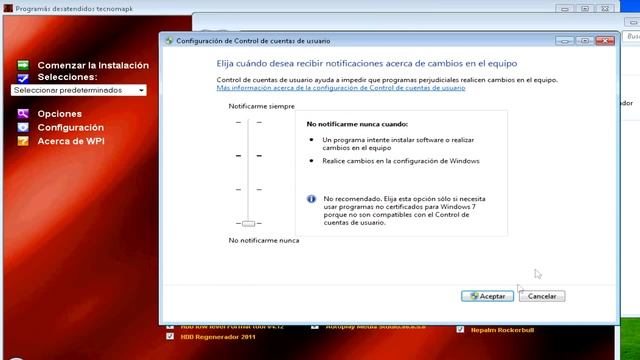Viewport: 640px width, 360px height.
Task: Click the Acerca de WPI icon
Action: coord(23,141)
